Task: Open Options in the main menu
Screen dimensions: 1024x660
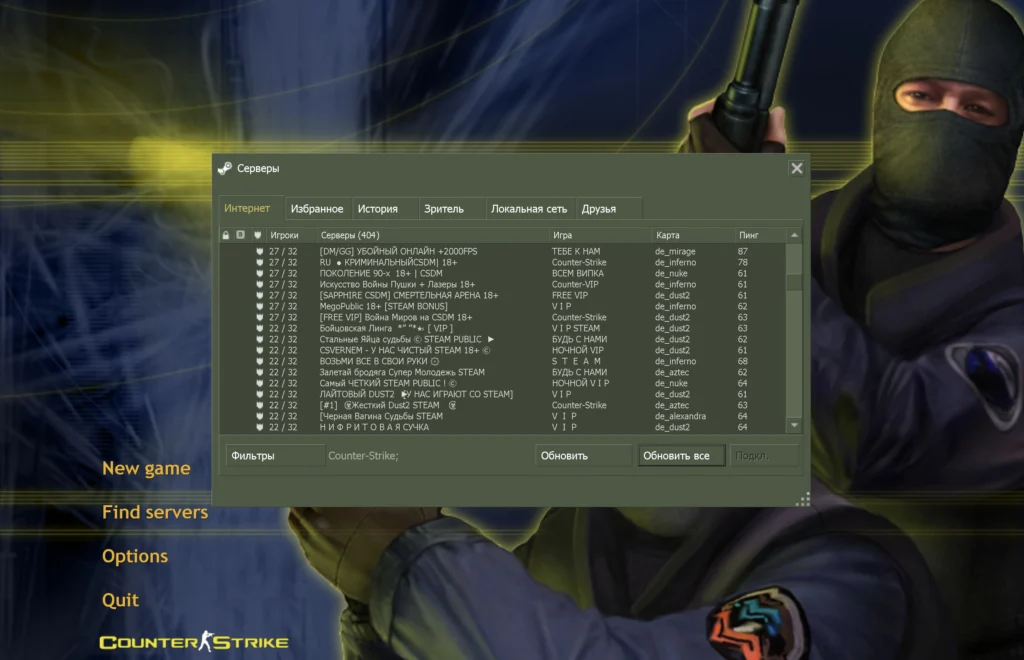Action: (x=135, y=556)
